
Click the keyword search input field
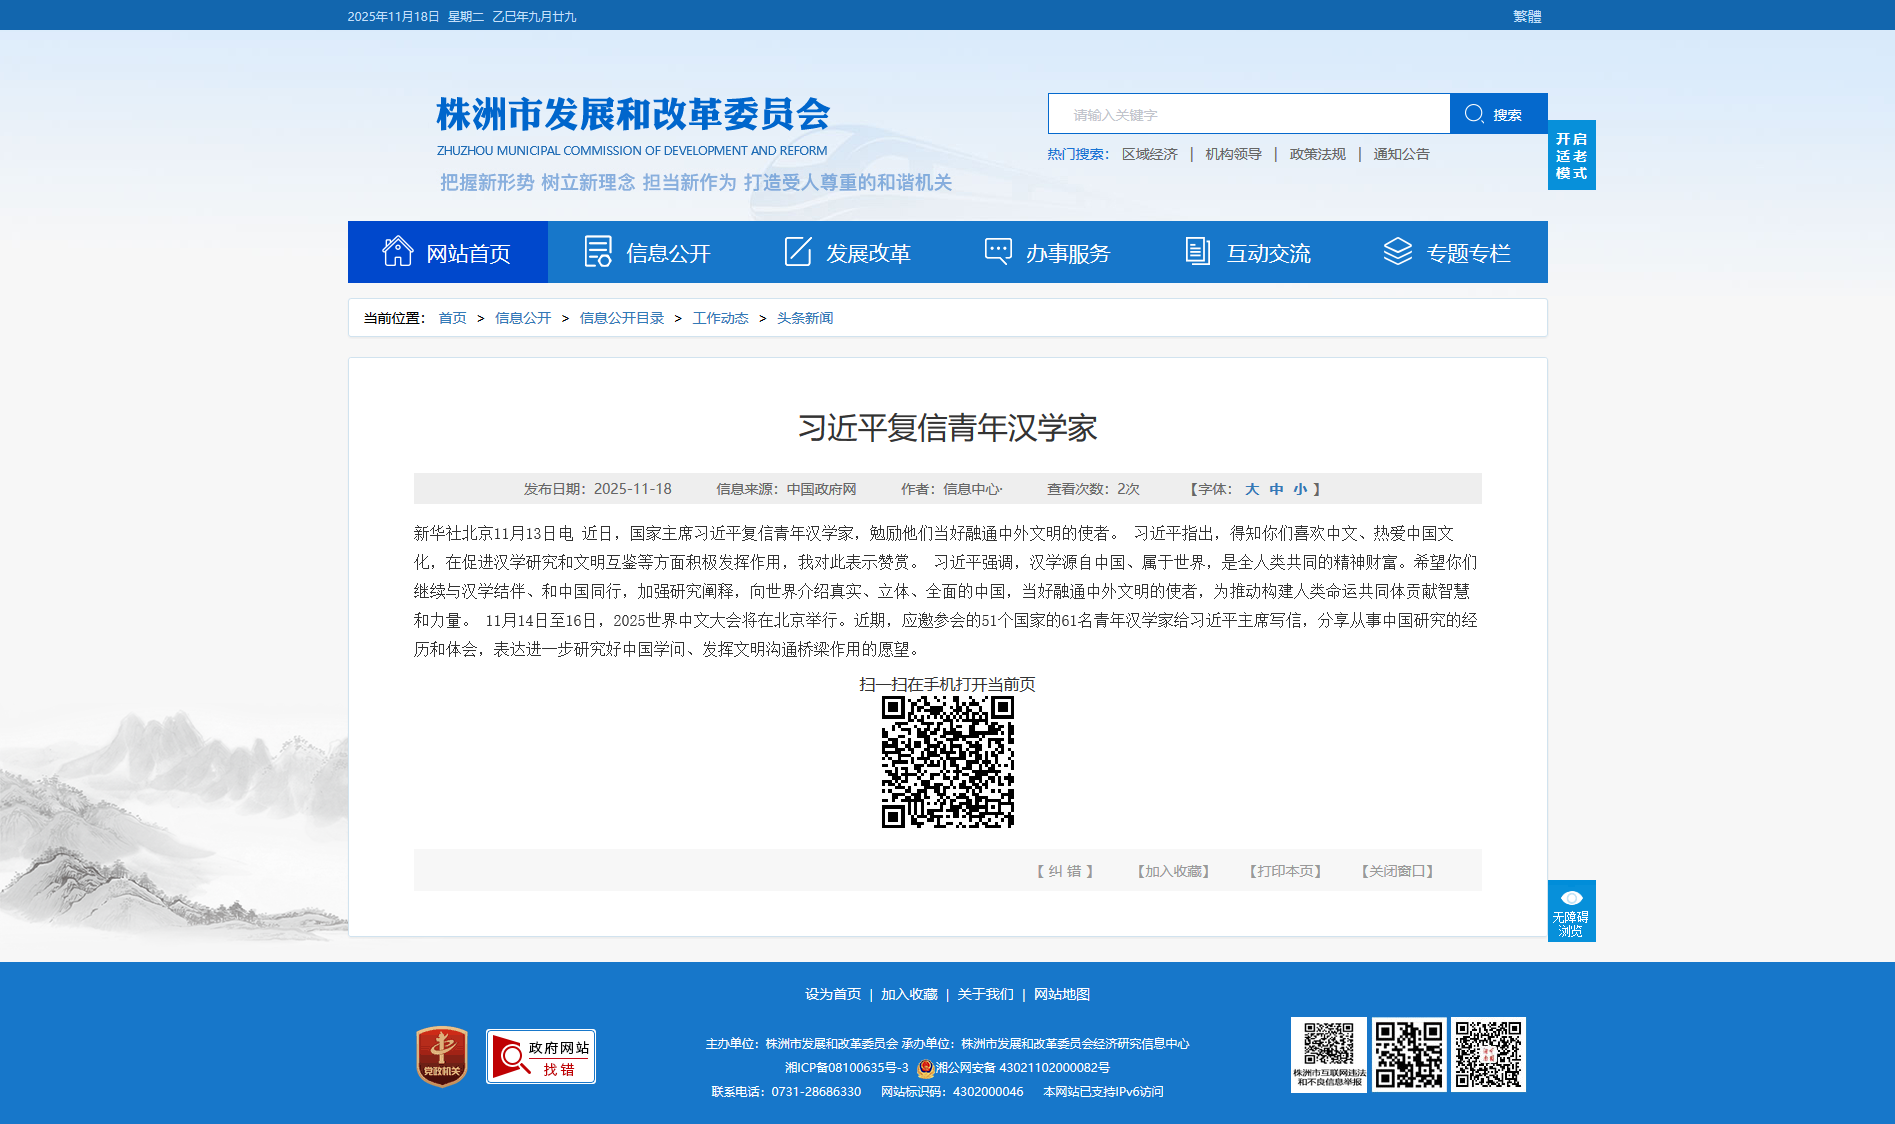pos(1248,114)
